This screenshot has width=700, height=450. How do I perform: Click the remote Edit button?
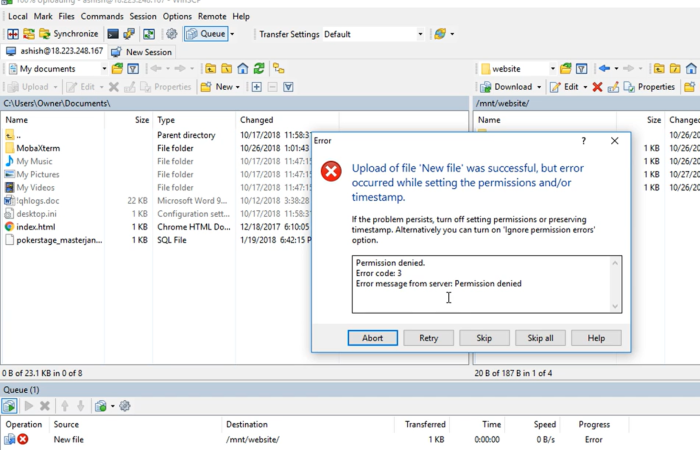click(x=564, y=87)
